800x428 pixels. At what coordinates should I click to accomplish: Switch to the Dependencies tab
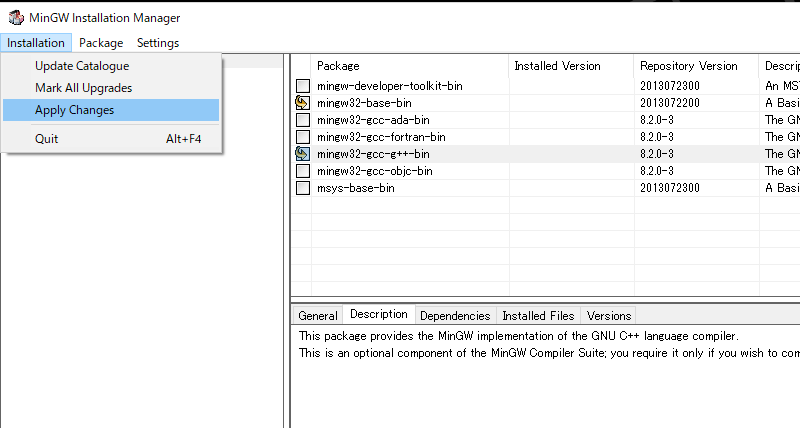tap(455, 316)
